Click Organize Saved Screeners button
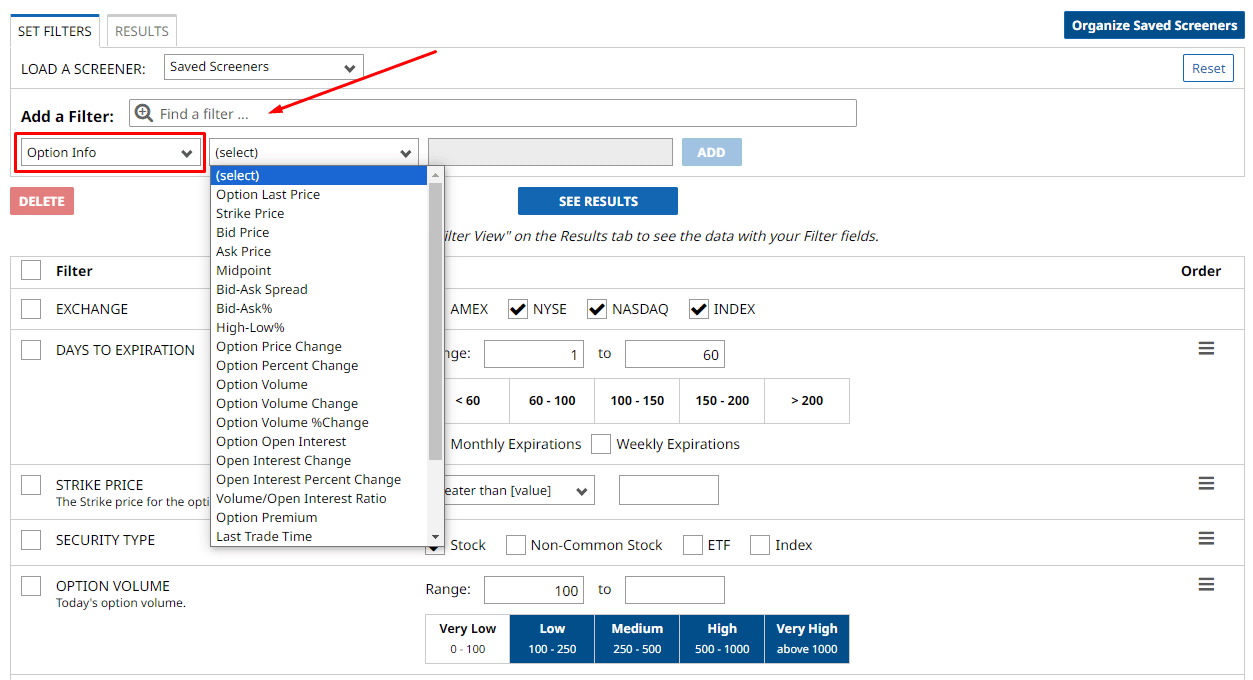Screen dimensions: 1253x680 [1154, 26]
